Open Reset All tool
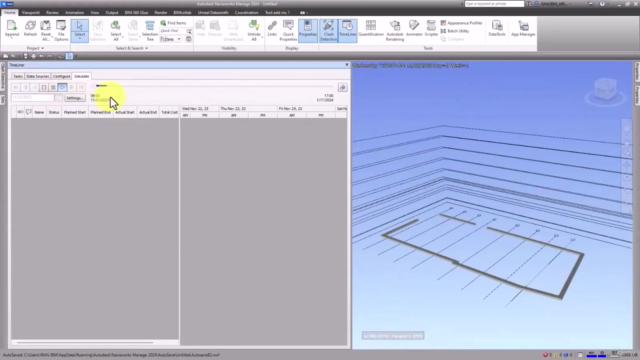 (x=45, y=30)
